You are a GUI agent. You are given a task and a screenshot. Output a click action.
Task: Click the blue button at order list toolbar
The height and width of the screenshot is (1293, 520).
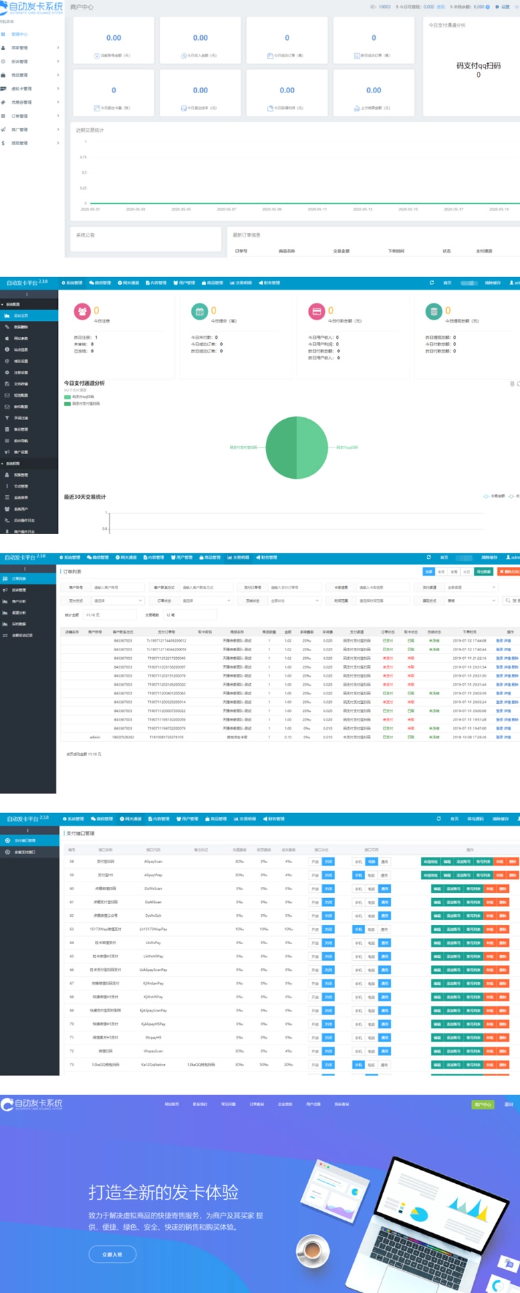click(429, 570)
